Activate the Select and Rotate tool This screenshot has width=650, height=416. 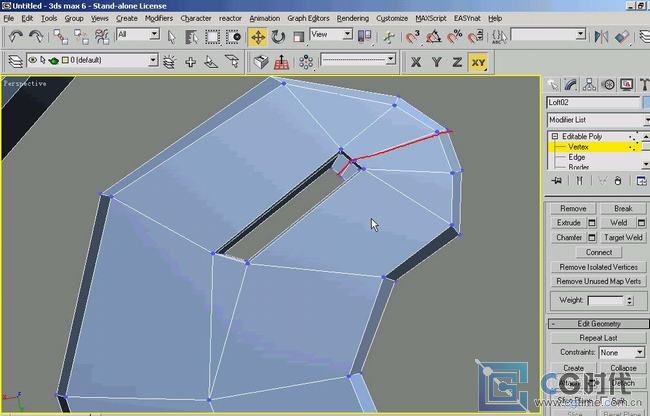(278, 36)
